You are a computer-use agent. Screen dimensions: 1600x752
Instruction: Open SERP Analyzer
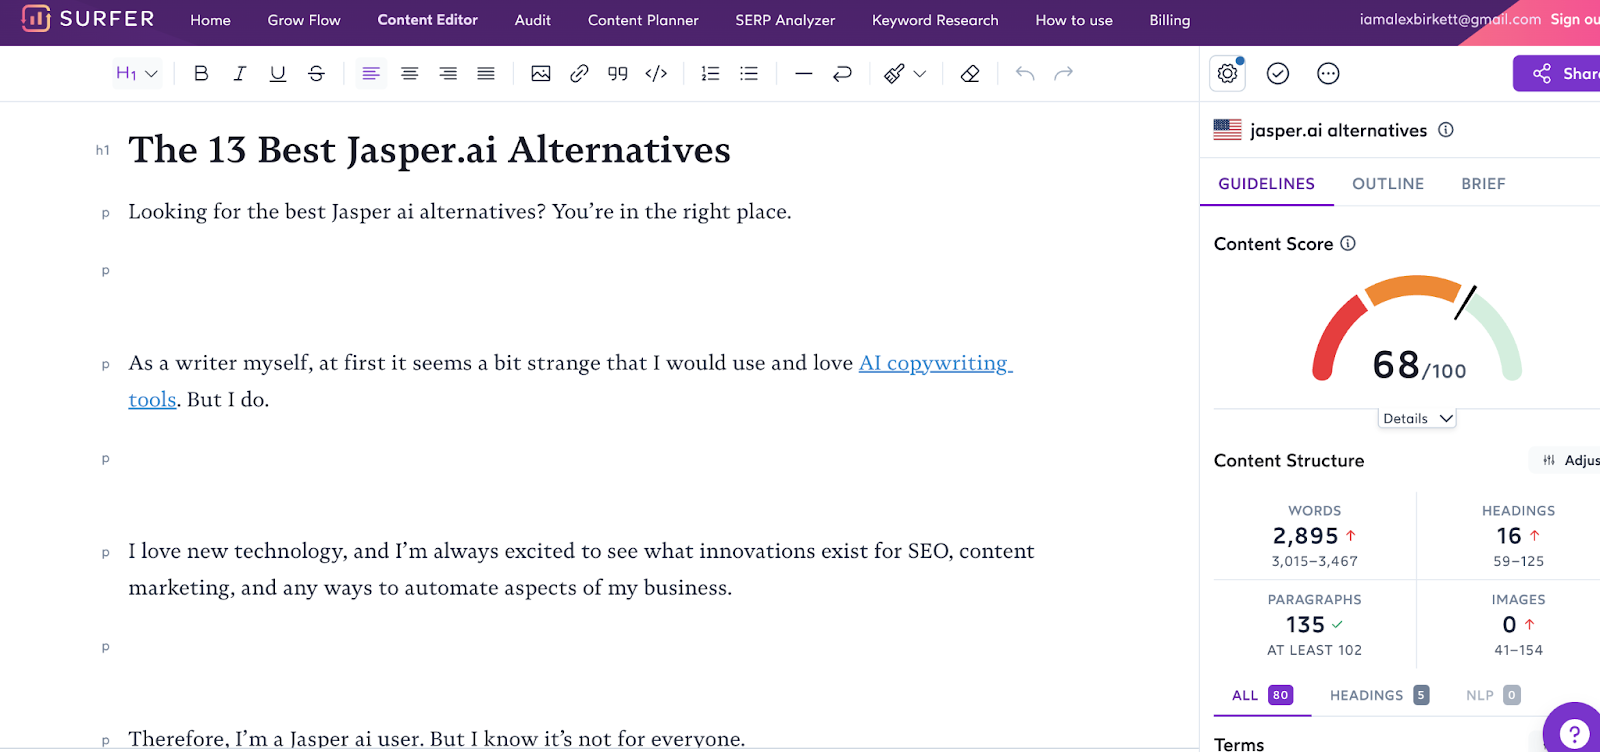click(x=785, y=20)
